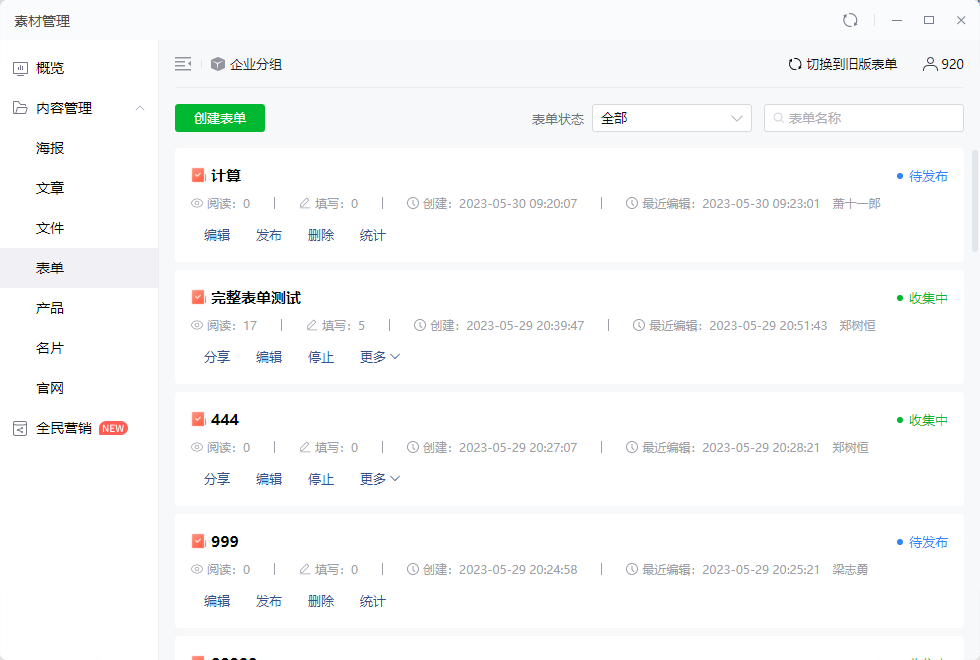980x660 pixels.
Task: Select 产品 in the sidebar
Action: coord(50,308)
